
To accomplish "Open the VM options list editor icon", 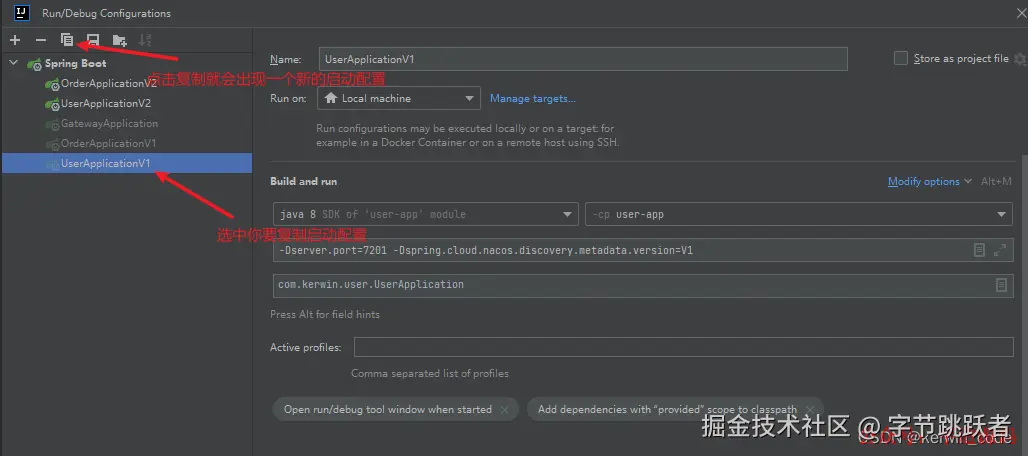I will tap(979, 250).
